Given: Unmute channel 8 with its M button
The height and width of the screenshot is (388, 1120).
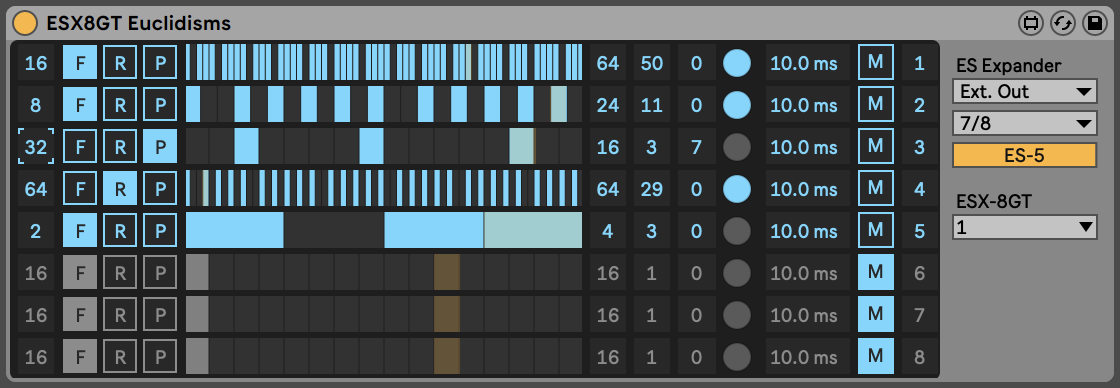Looking at the screenshot, I should tap(876, 356).
